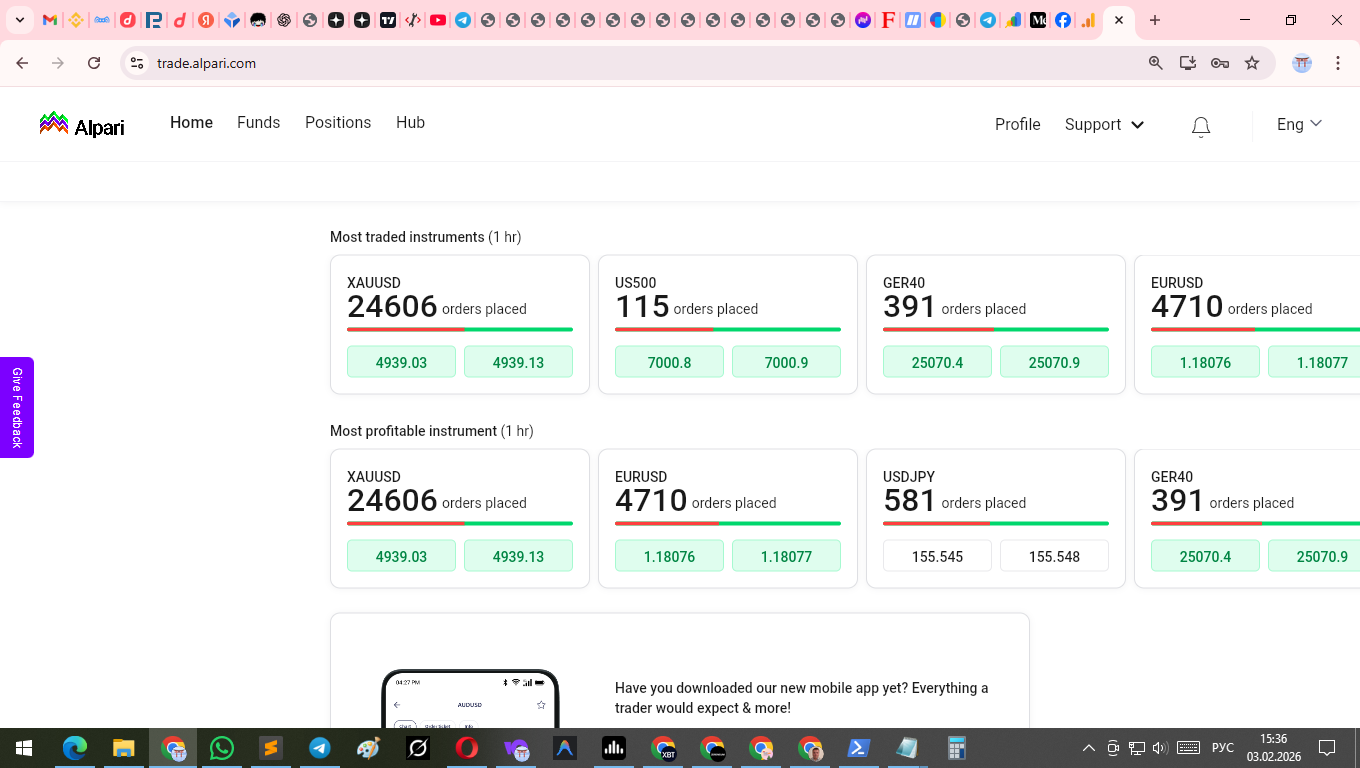Viewport: 1360px width, 768px height.
Task: Reload the page with the refresh icon
Action: [94, 62]
